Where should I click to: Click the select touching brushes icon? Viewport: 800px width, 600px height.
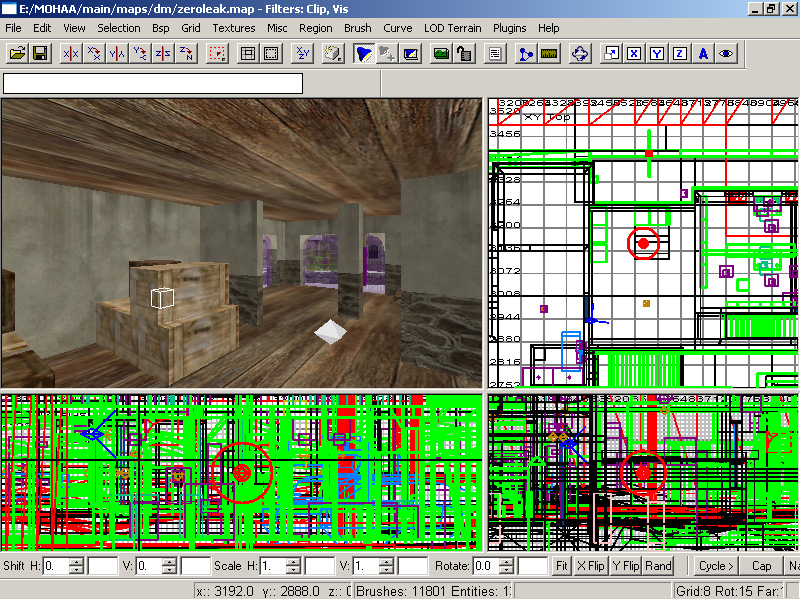coord(248,53)
